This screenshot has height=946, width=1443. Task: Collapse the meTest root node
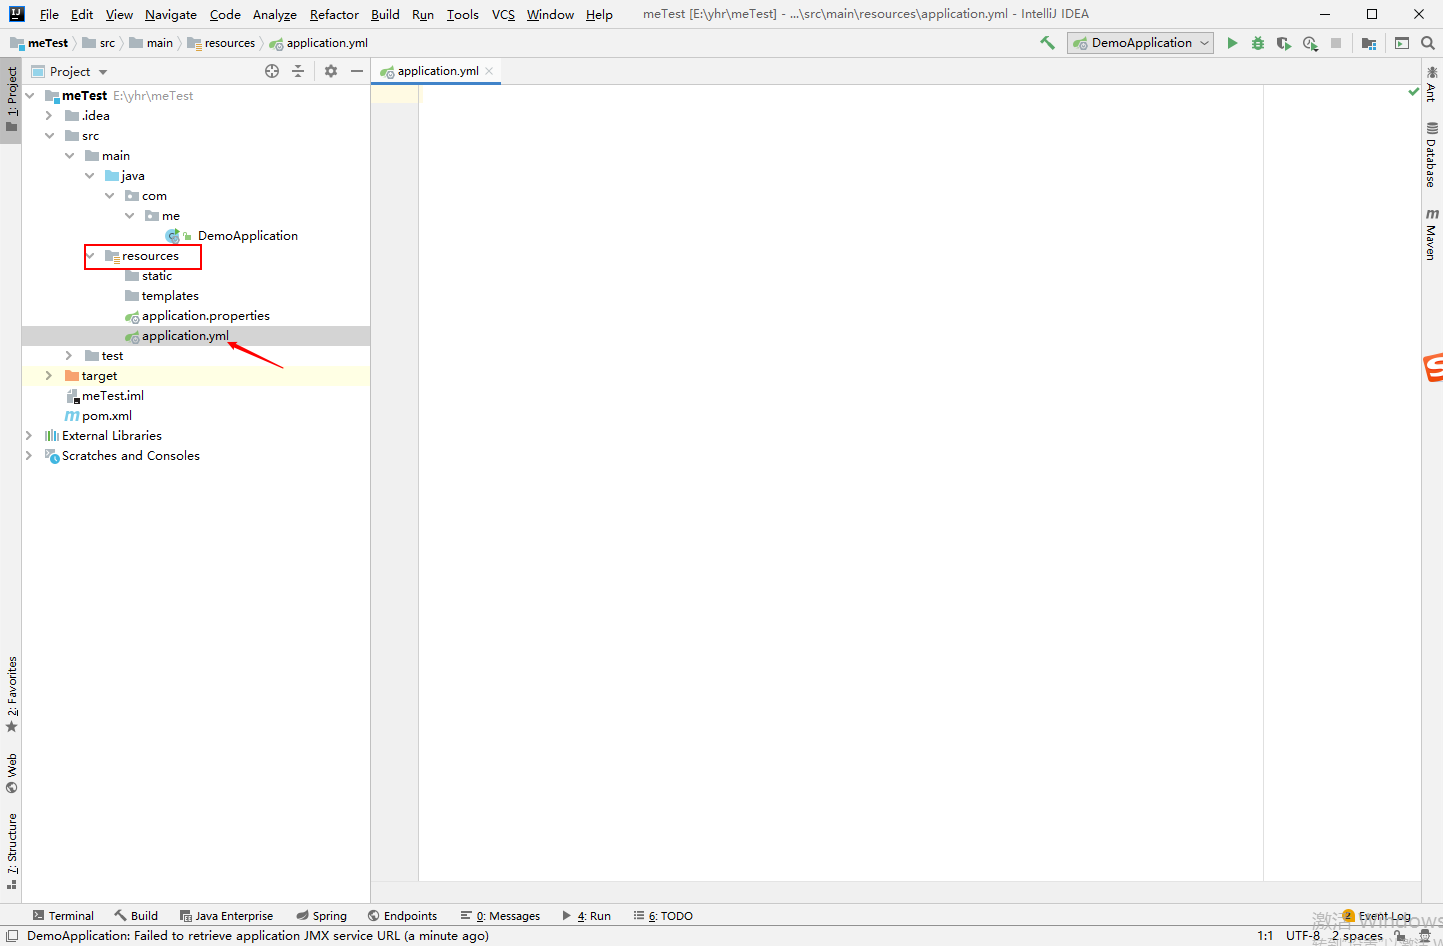point(30,96)
